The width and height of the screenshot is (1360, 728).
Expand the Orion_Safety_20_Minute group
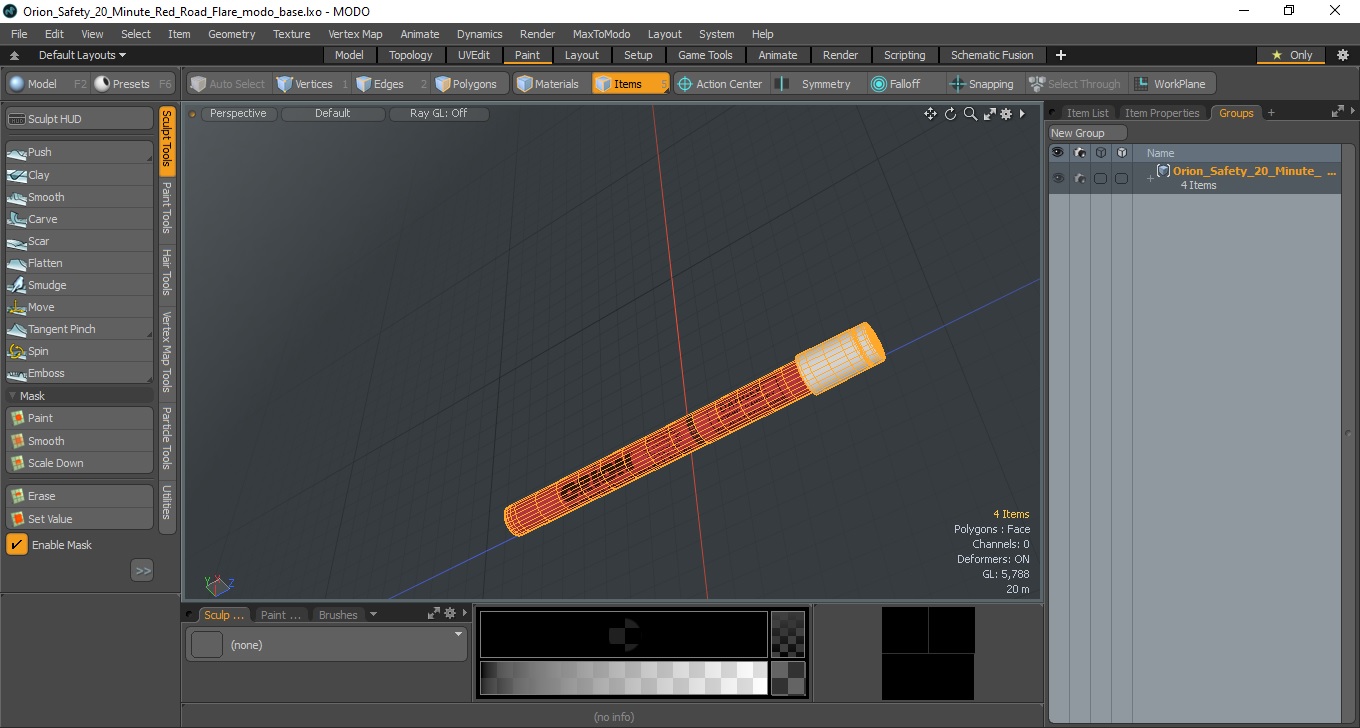pyautogui.click(x=1150, y=178)
